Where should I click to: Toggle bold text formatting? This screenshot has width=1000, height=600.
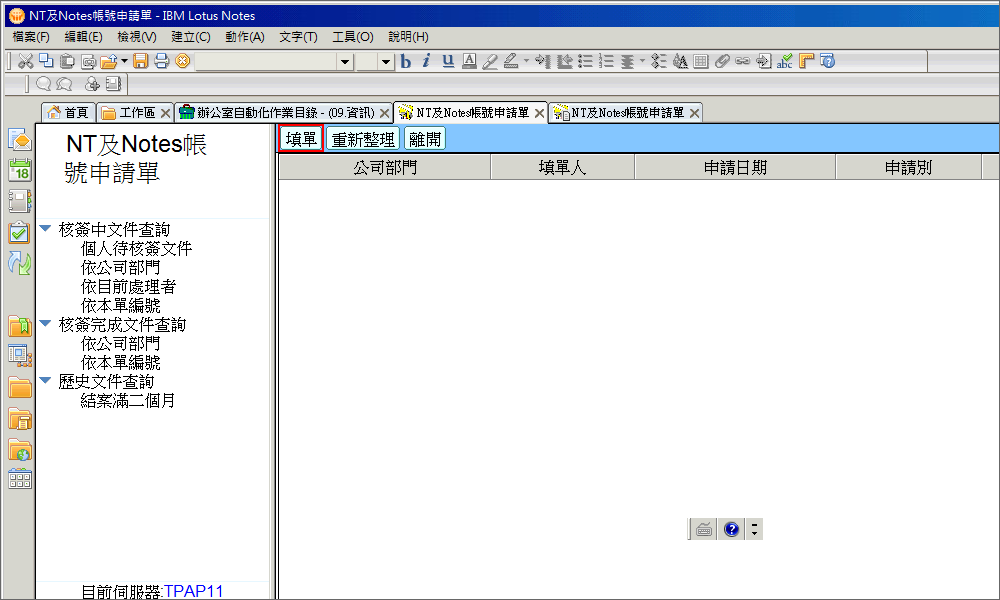[x=406, y=61]
